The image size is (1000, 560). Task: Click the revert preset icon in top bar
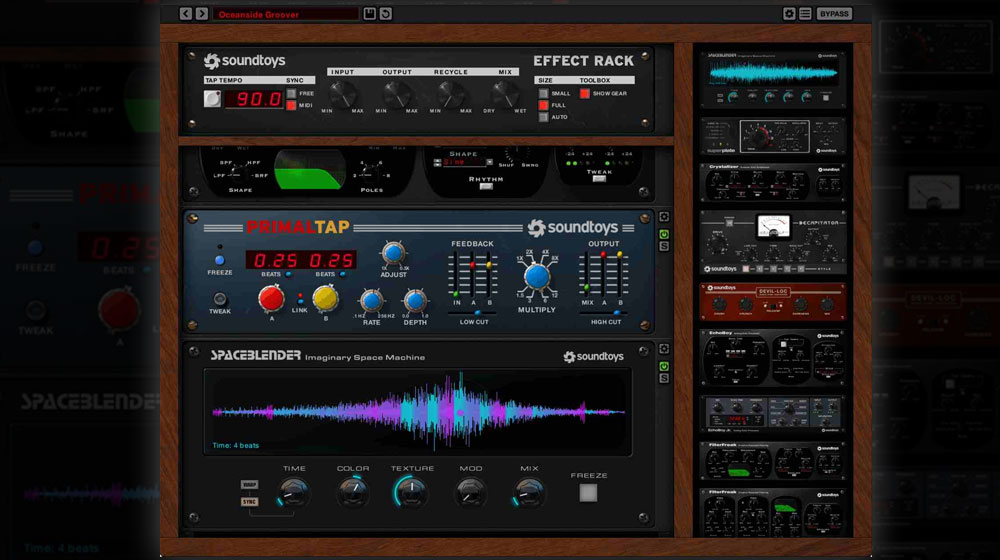(386, 14)
